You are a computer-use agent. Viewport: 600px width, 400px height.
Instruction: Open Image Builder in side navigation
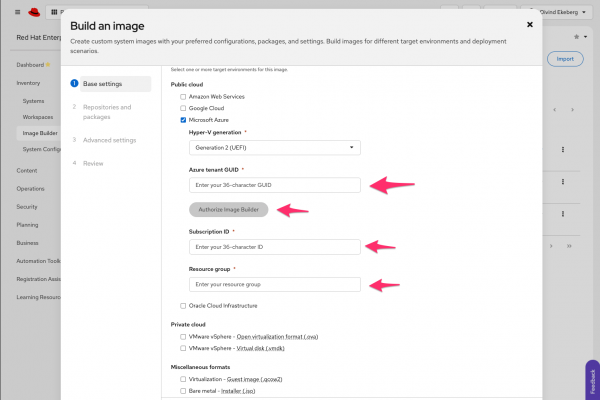(40, 133)
